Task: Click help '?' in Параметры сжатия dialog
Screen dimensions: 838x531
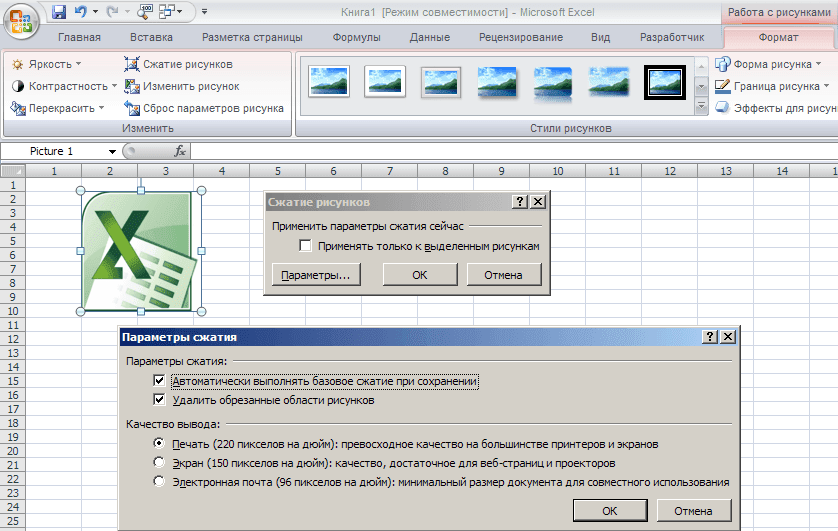Action: (710, 337)
